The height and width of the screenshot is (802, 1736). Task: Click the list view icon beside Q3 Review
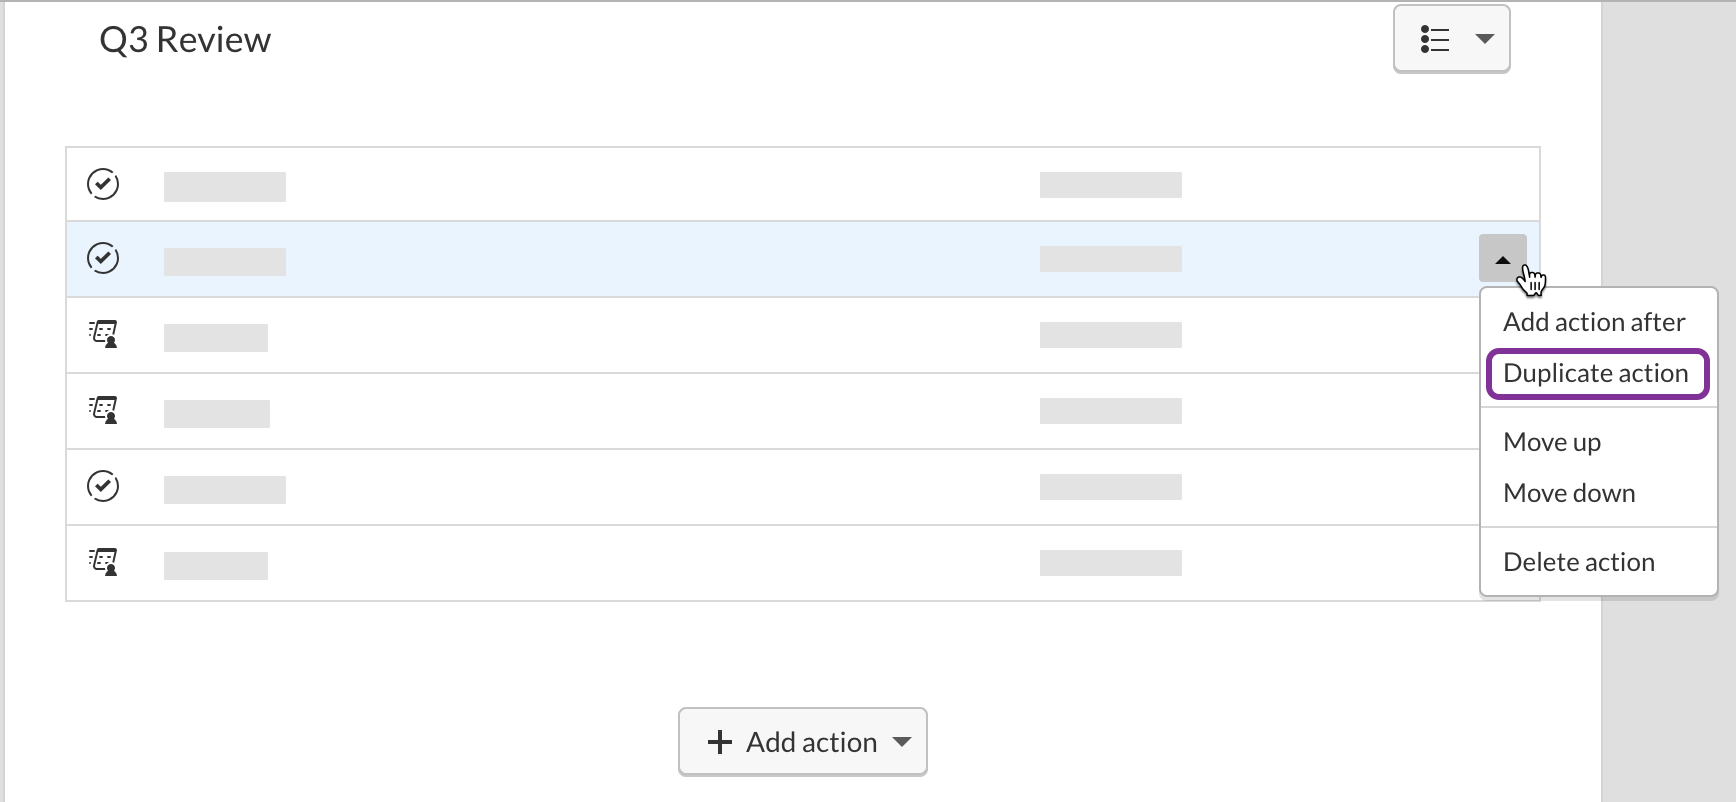pyautogui.click(x=1435, y=40)
